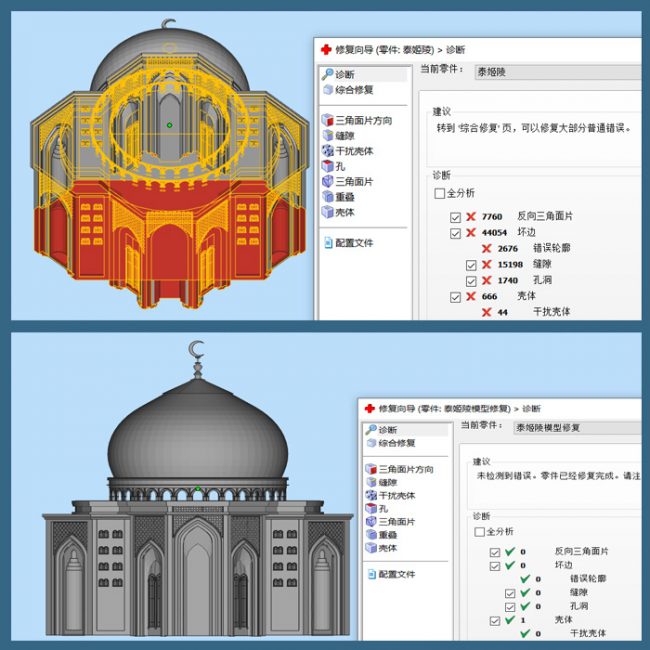This screenshot has height=650, width=650.
Task: Choose 干扰壳体 in the upper wizard sidebar
Action: tap(357, 151)
